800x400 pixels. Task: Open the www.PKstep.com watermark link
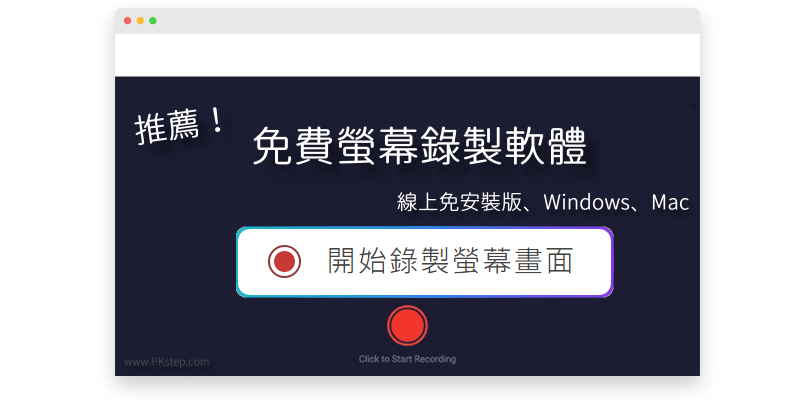pyautogui.click(x=166, y=362)
